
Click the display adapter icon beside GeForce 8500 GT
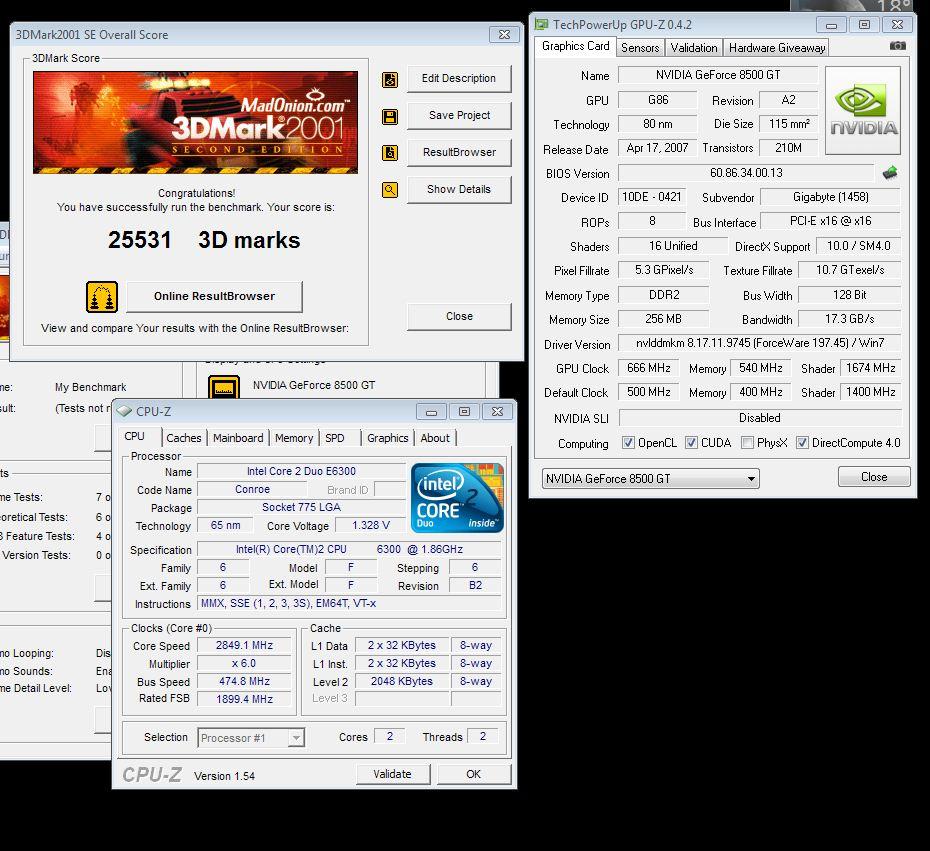224,387
